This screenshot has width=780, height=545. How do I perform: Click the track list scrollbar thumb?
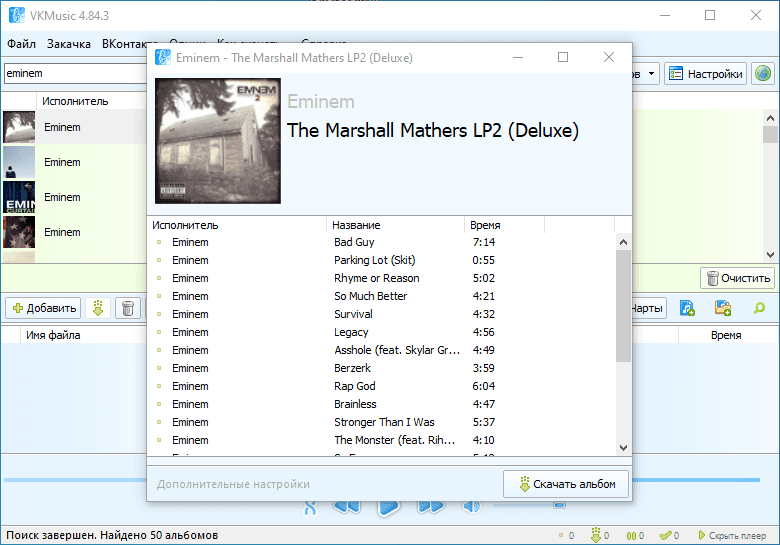tap(623, 306)
